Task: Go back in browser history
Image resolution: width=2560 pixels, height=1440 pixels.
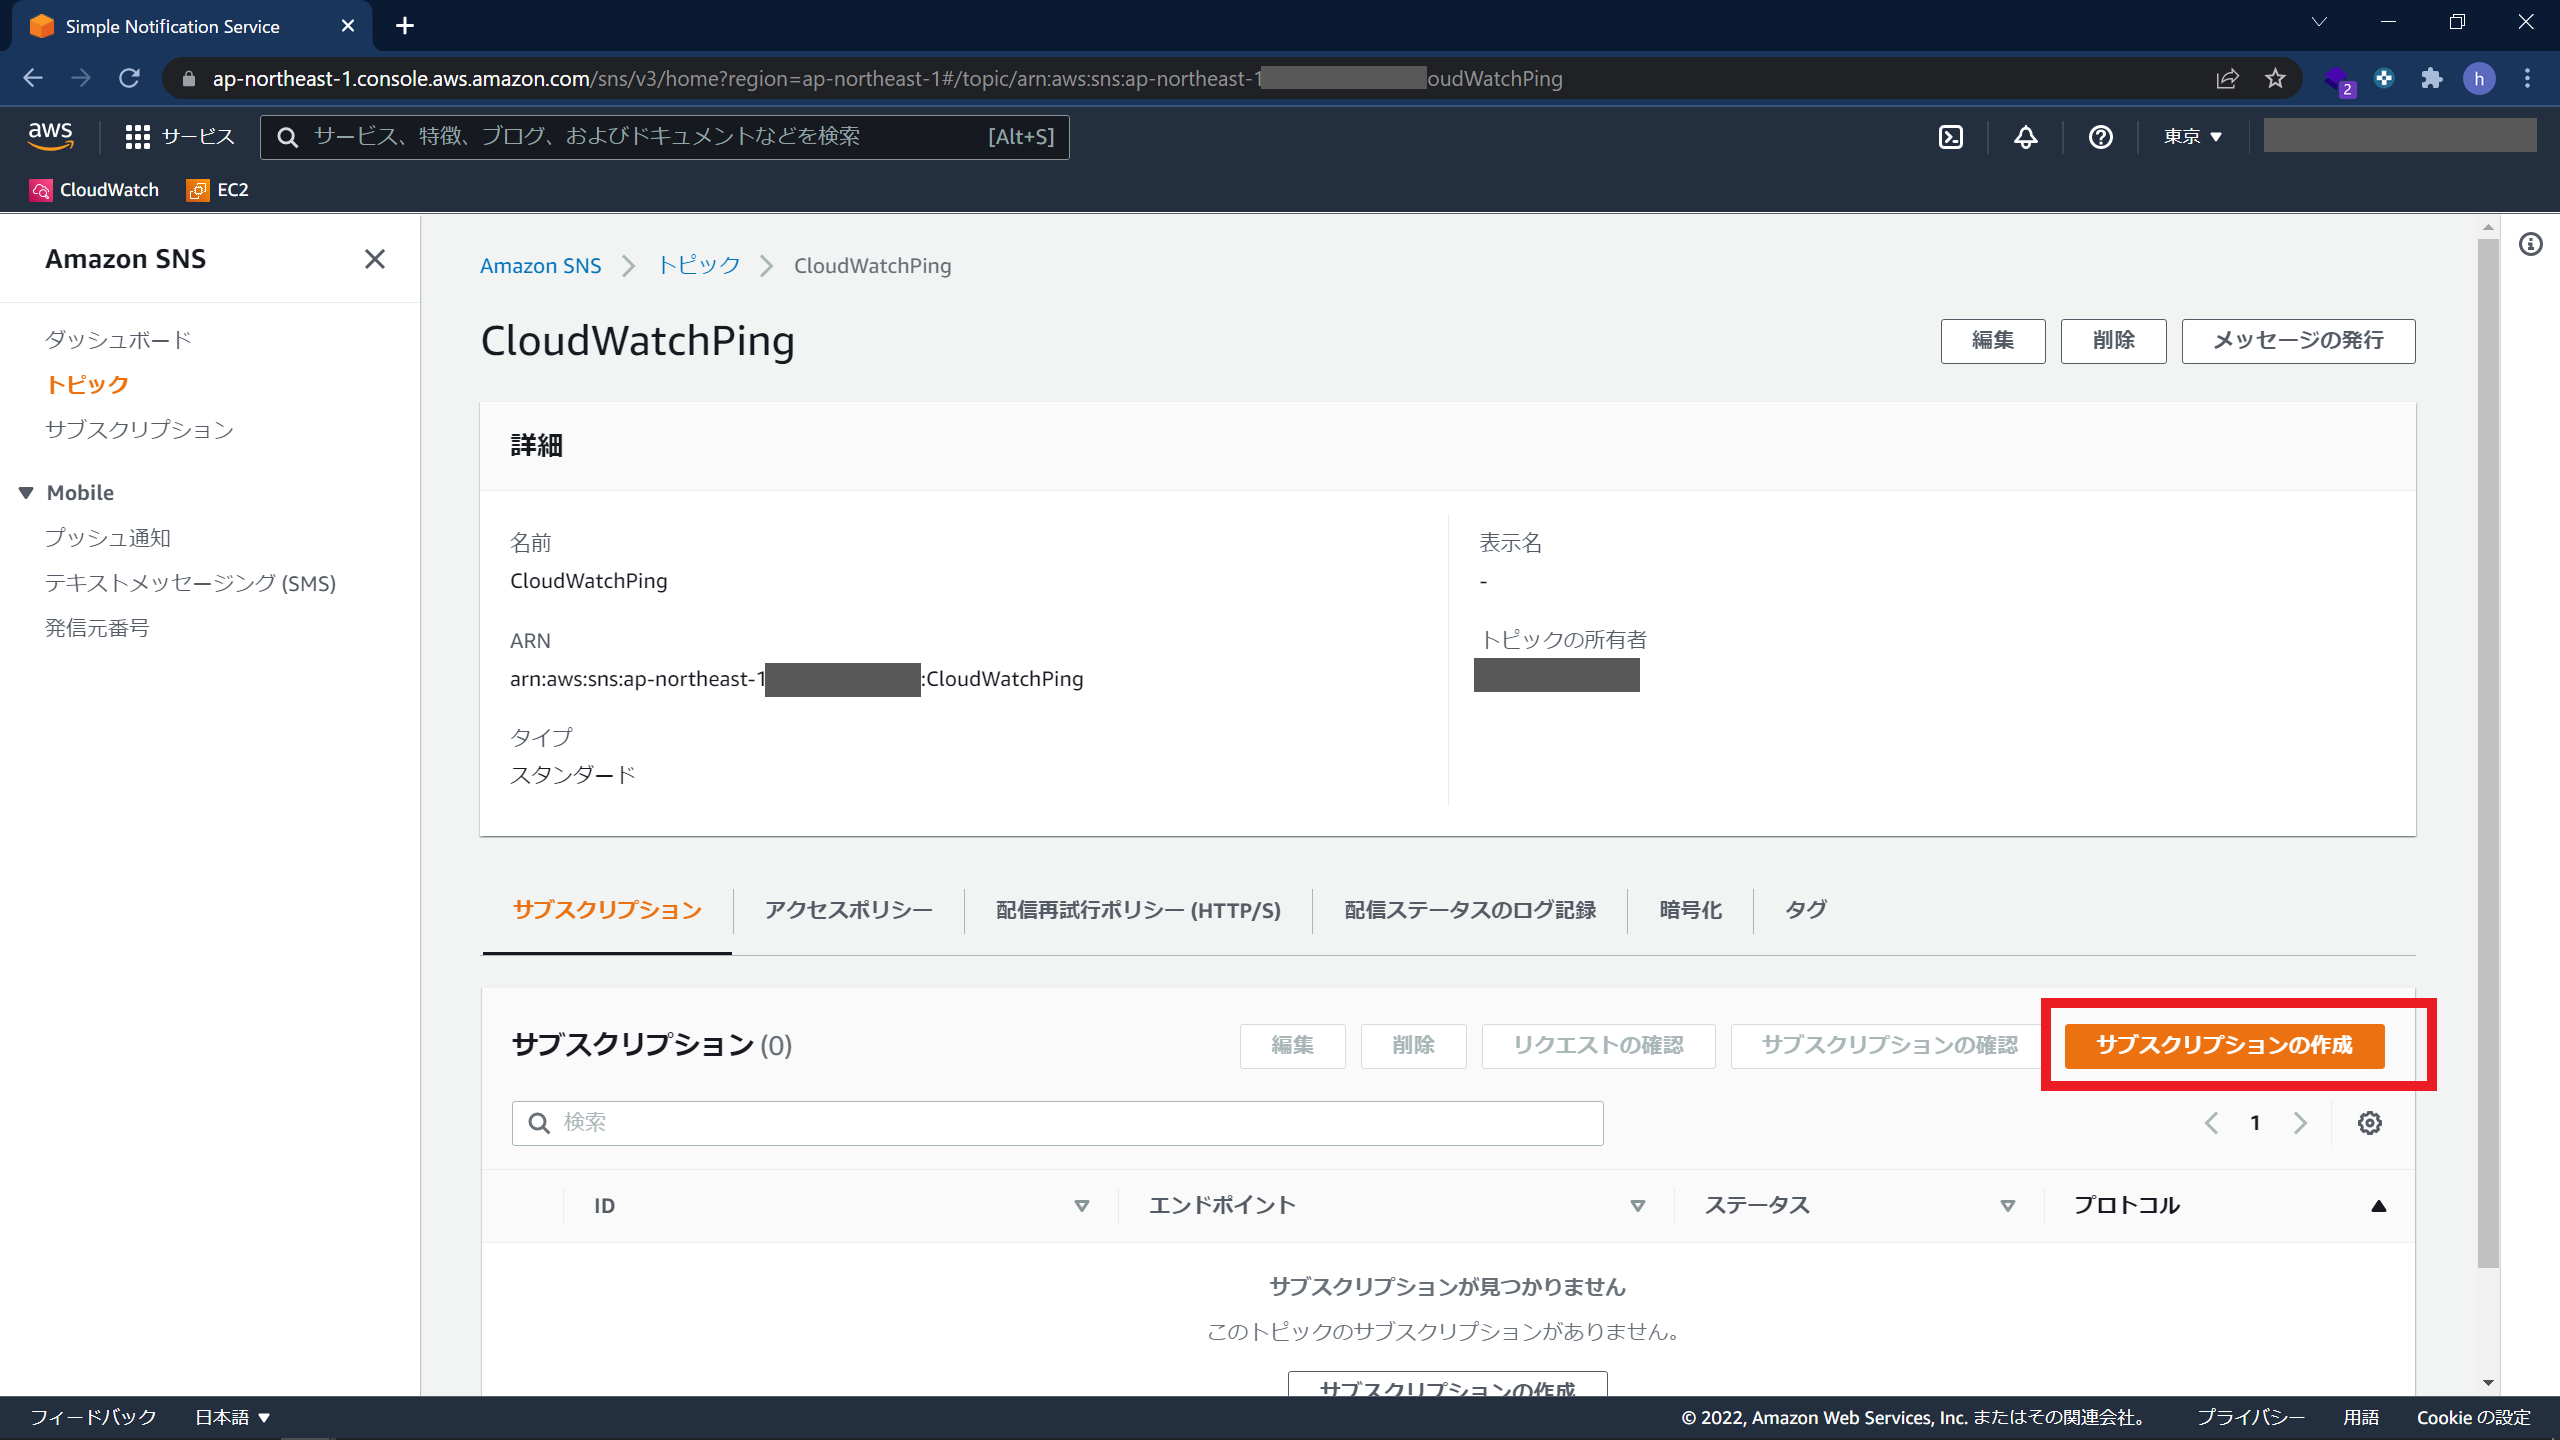Action: coord(33,78)
